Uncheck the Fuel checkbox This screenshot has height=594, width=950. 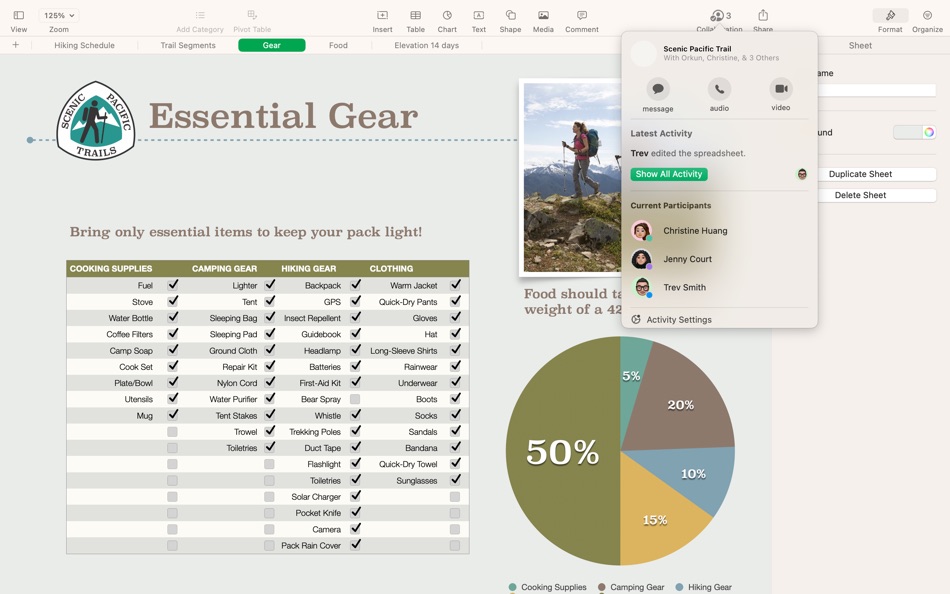[x=173, y=284]
